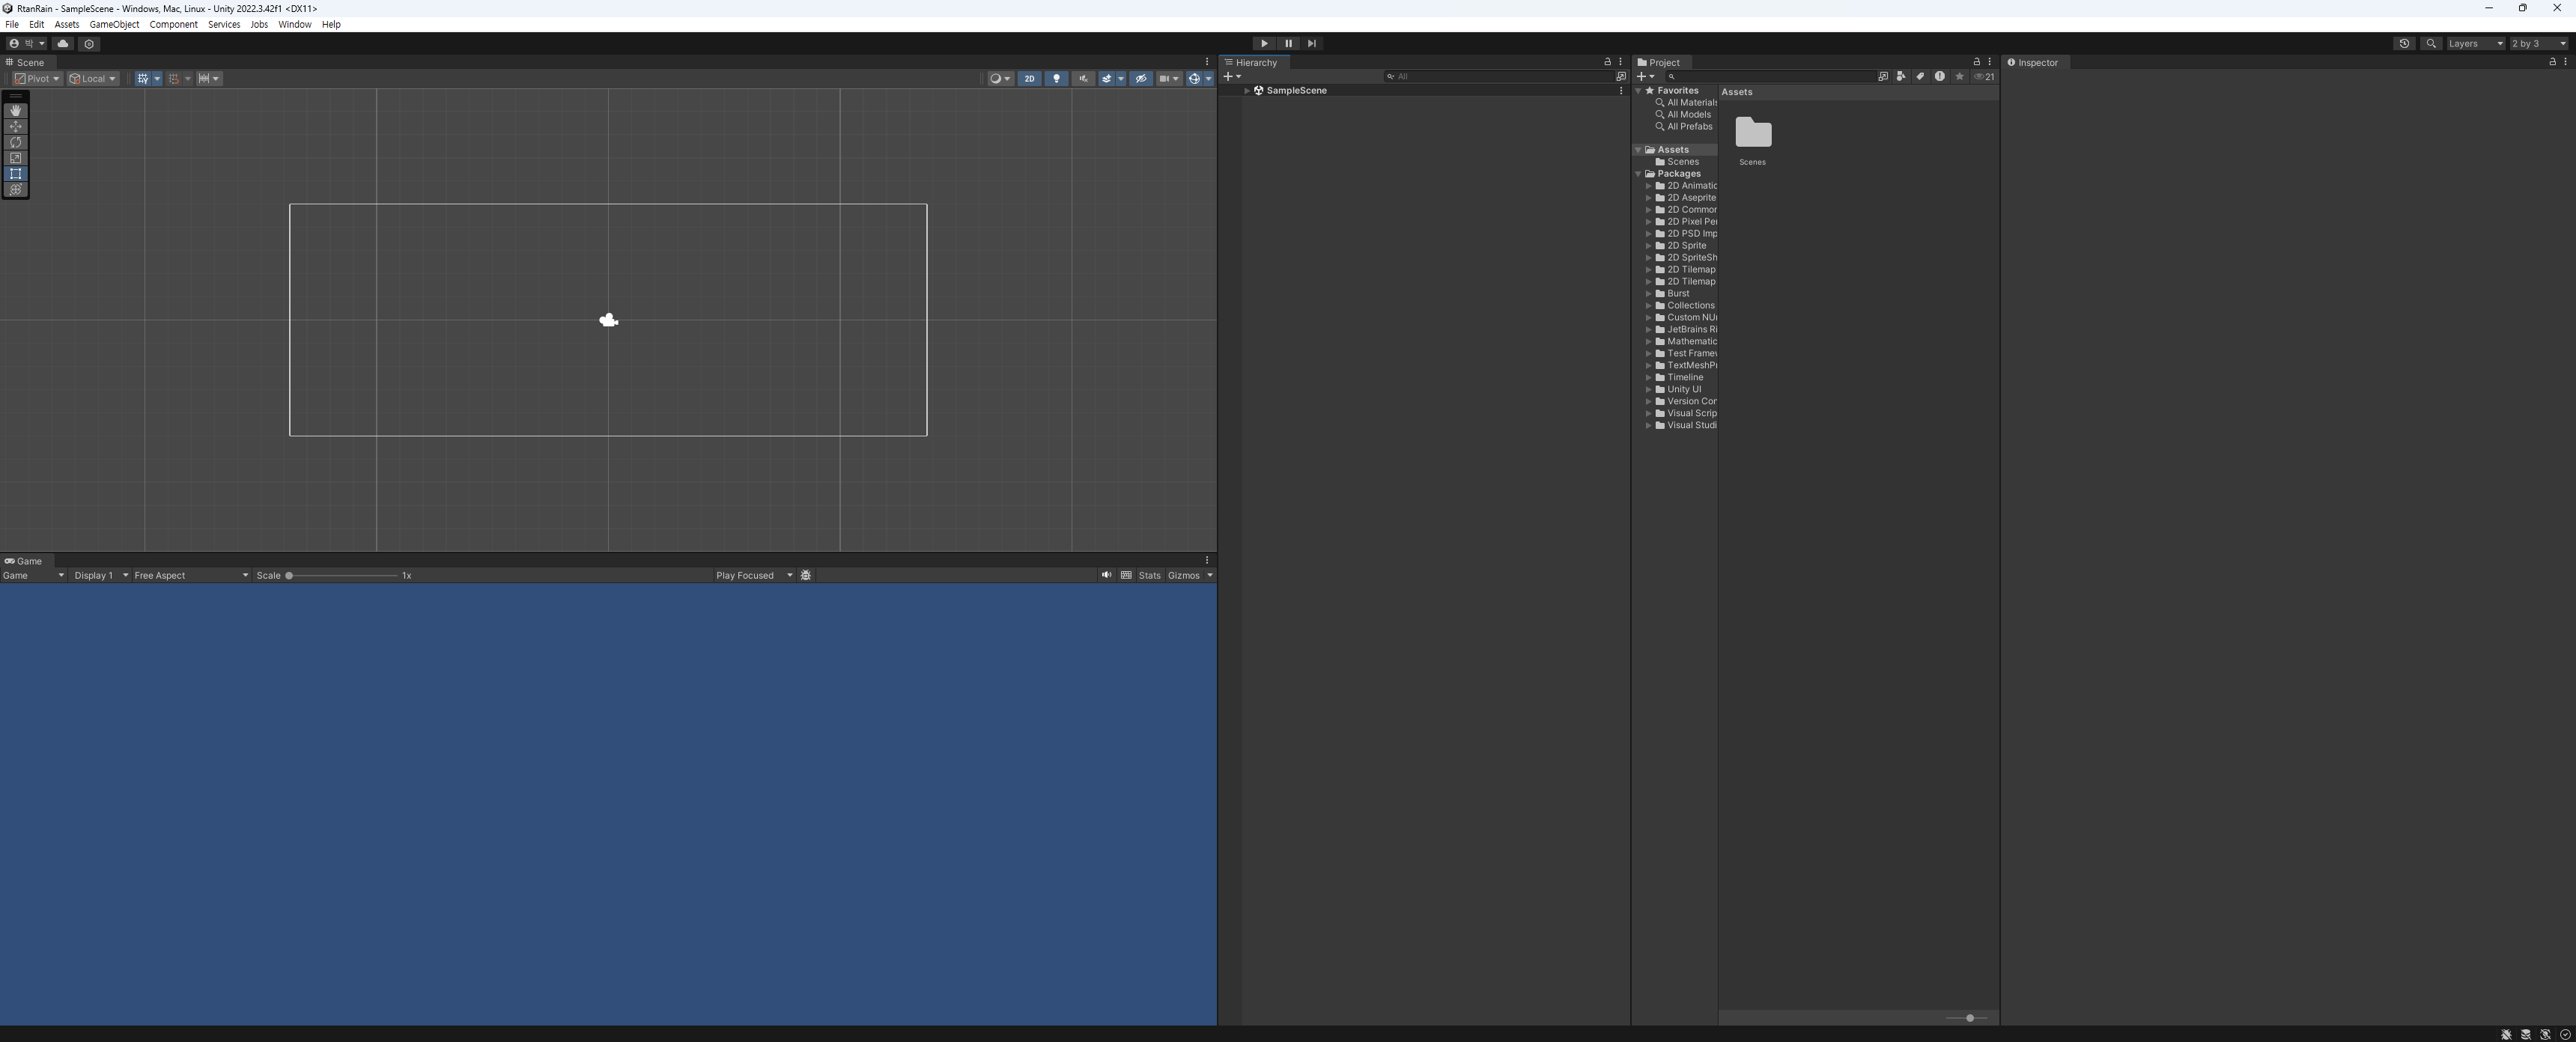Mute audio in Game view
Viewport: 2576px width, 1042px height.
tap(1106, 576)
